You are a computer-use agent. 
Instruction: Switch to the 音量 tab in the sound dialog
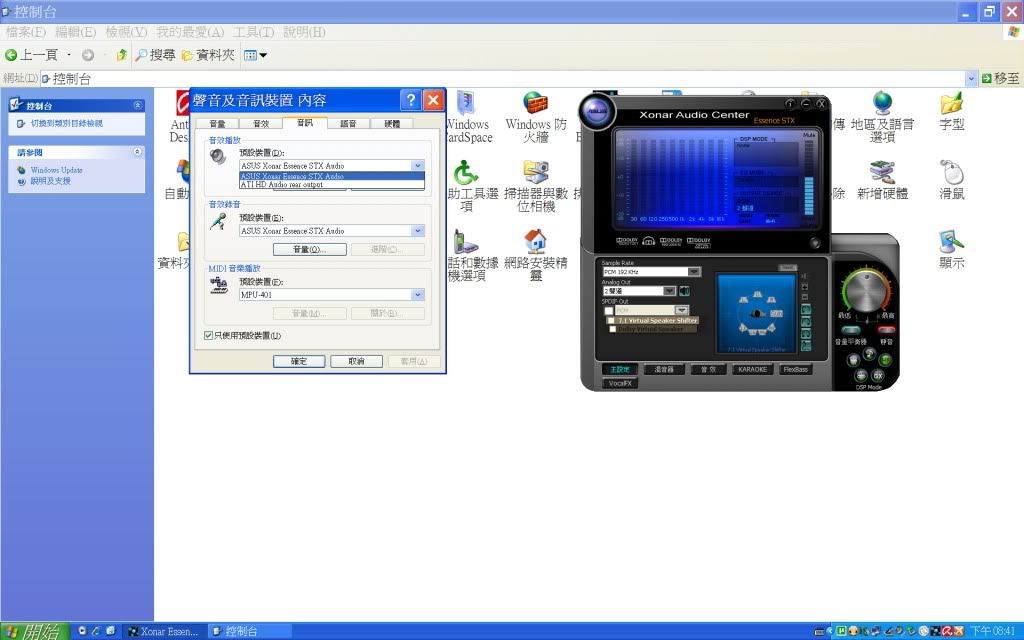click(x=217, y=123)
